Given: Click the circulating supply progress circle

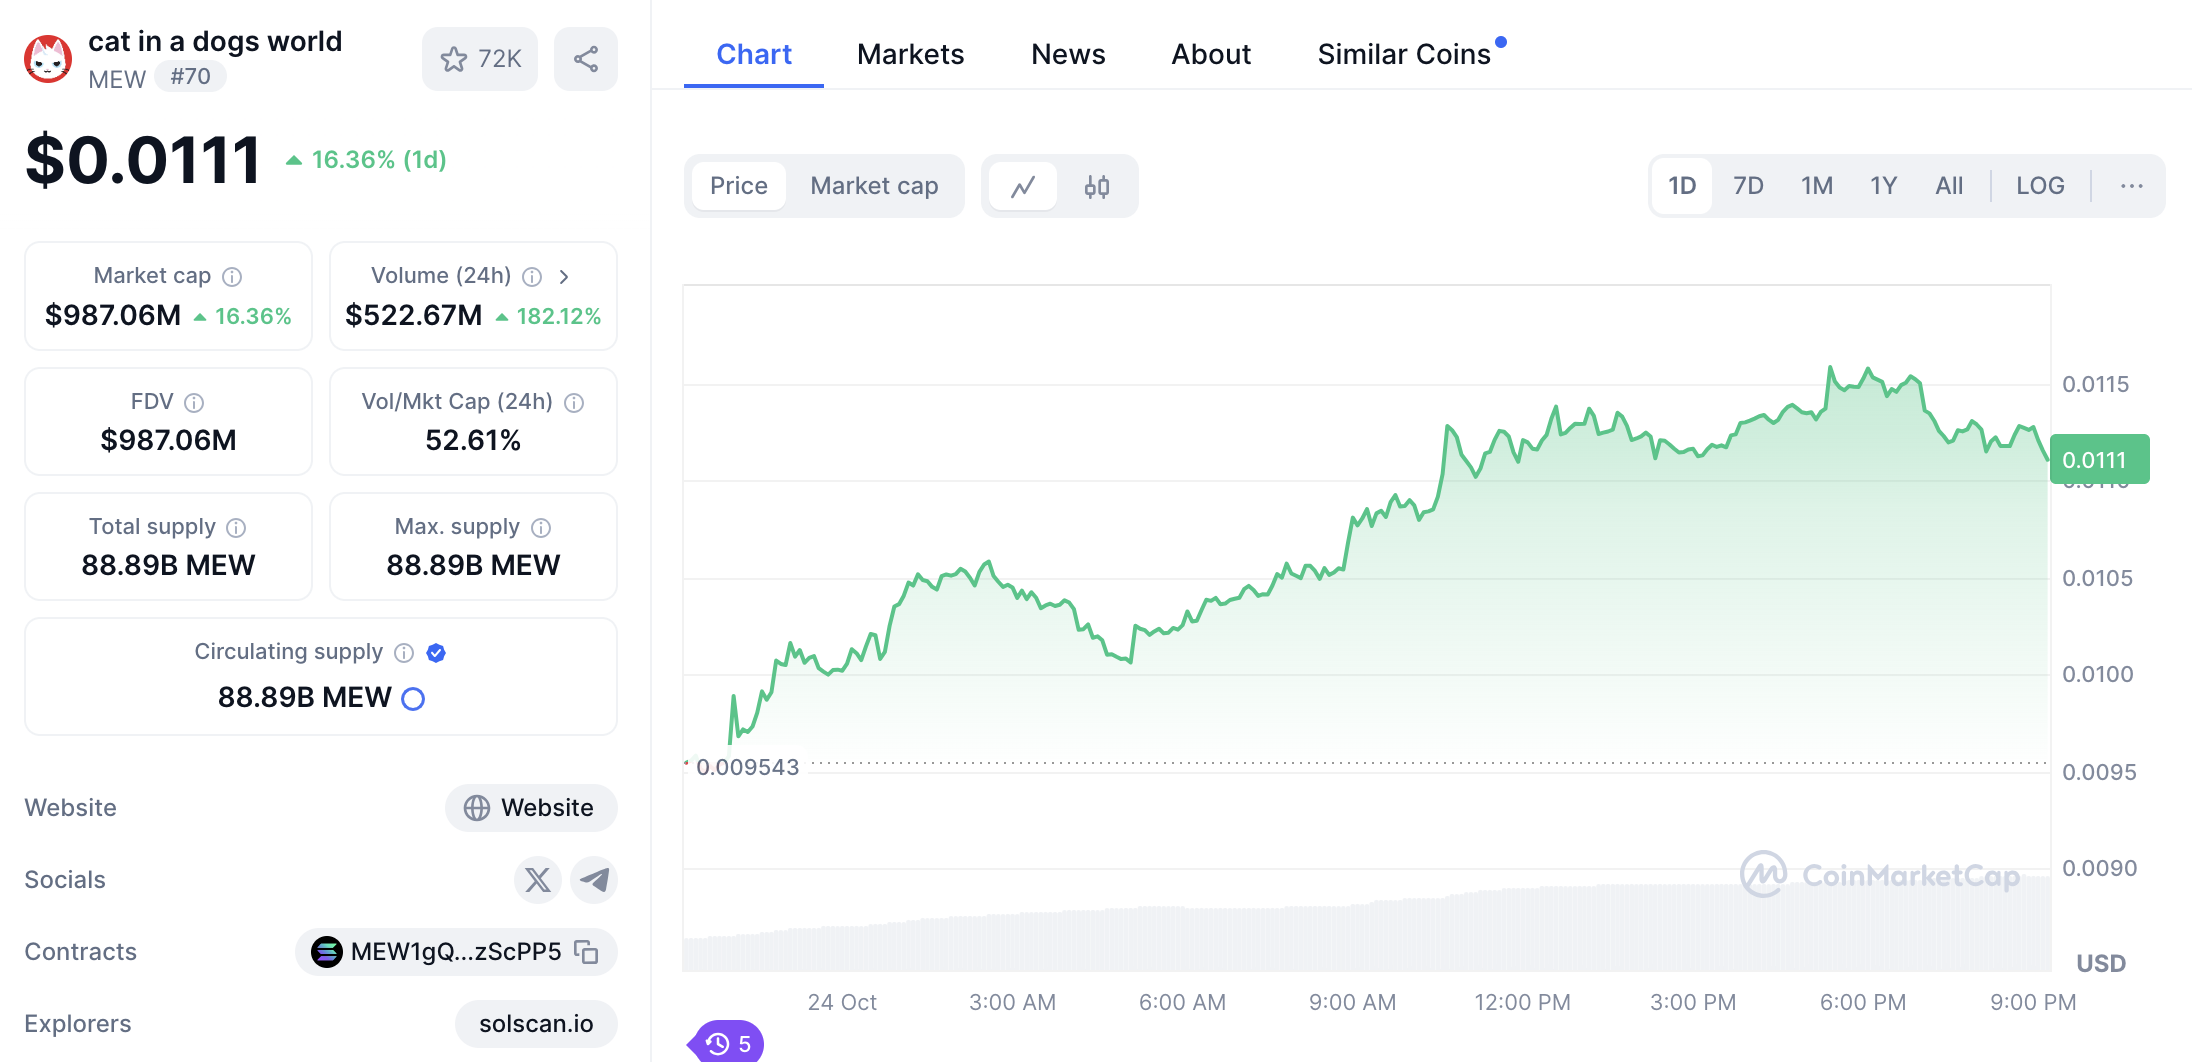Looking at the screenshot, I should 413,698.
